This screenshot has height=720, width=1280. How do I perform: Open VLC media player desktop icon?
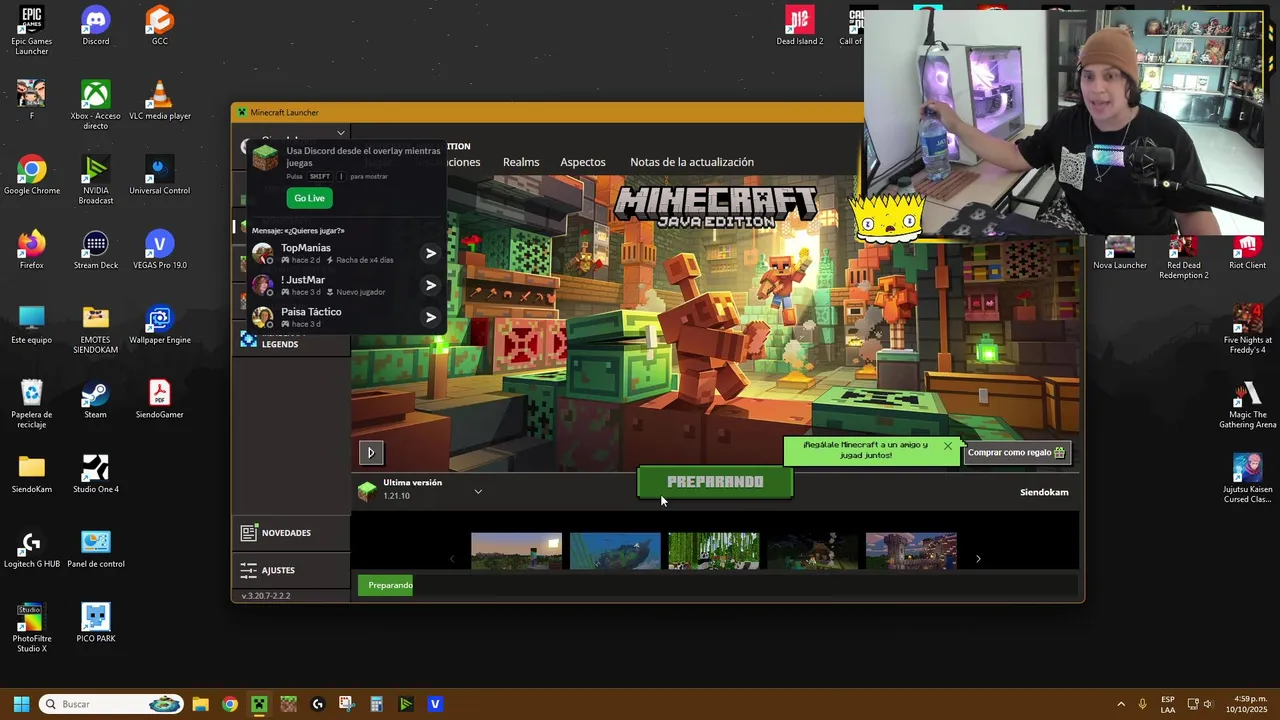(x=159, y=100)
